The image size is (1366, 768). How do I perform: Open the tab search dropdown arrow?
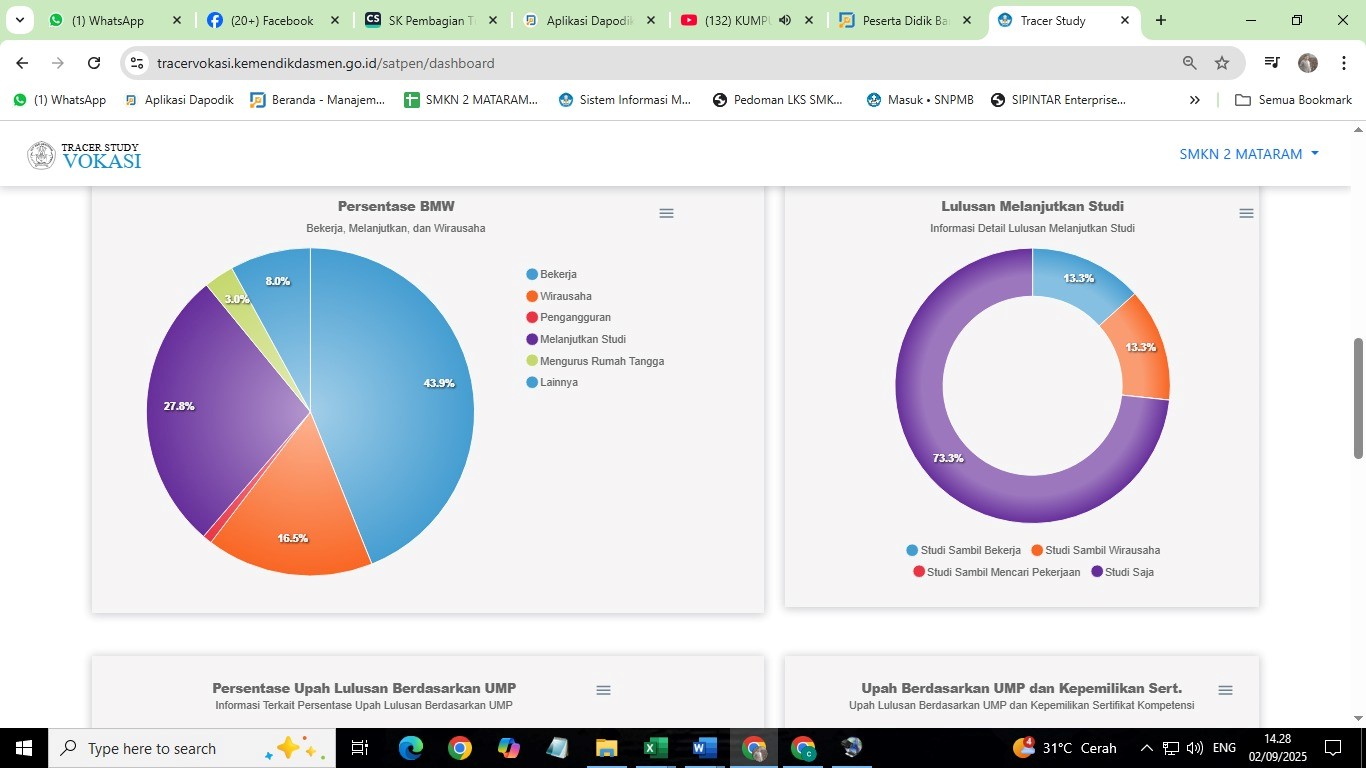pyautogui.click(x=19, y=20)
